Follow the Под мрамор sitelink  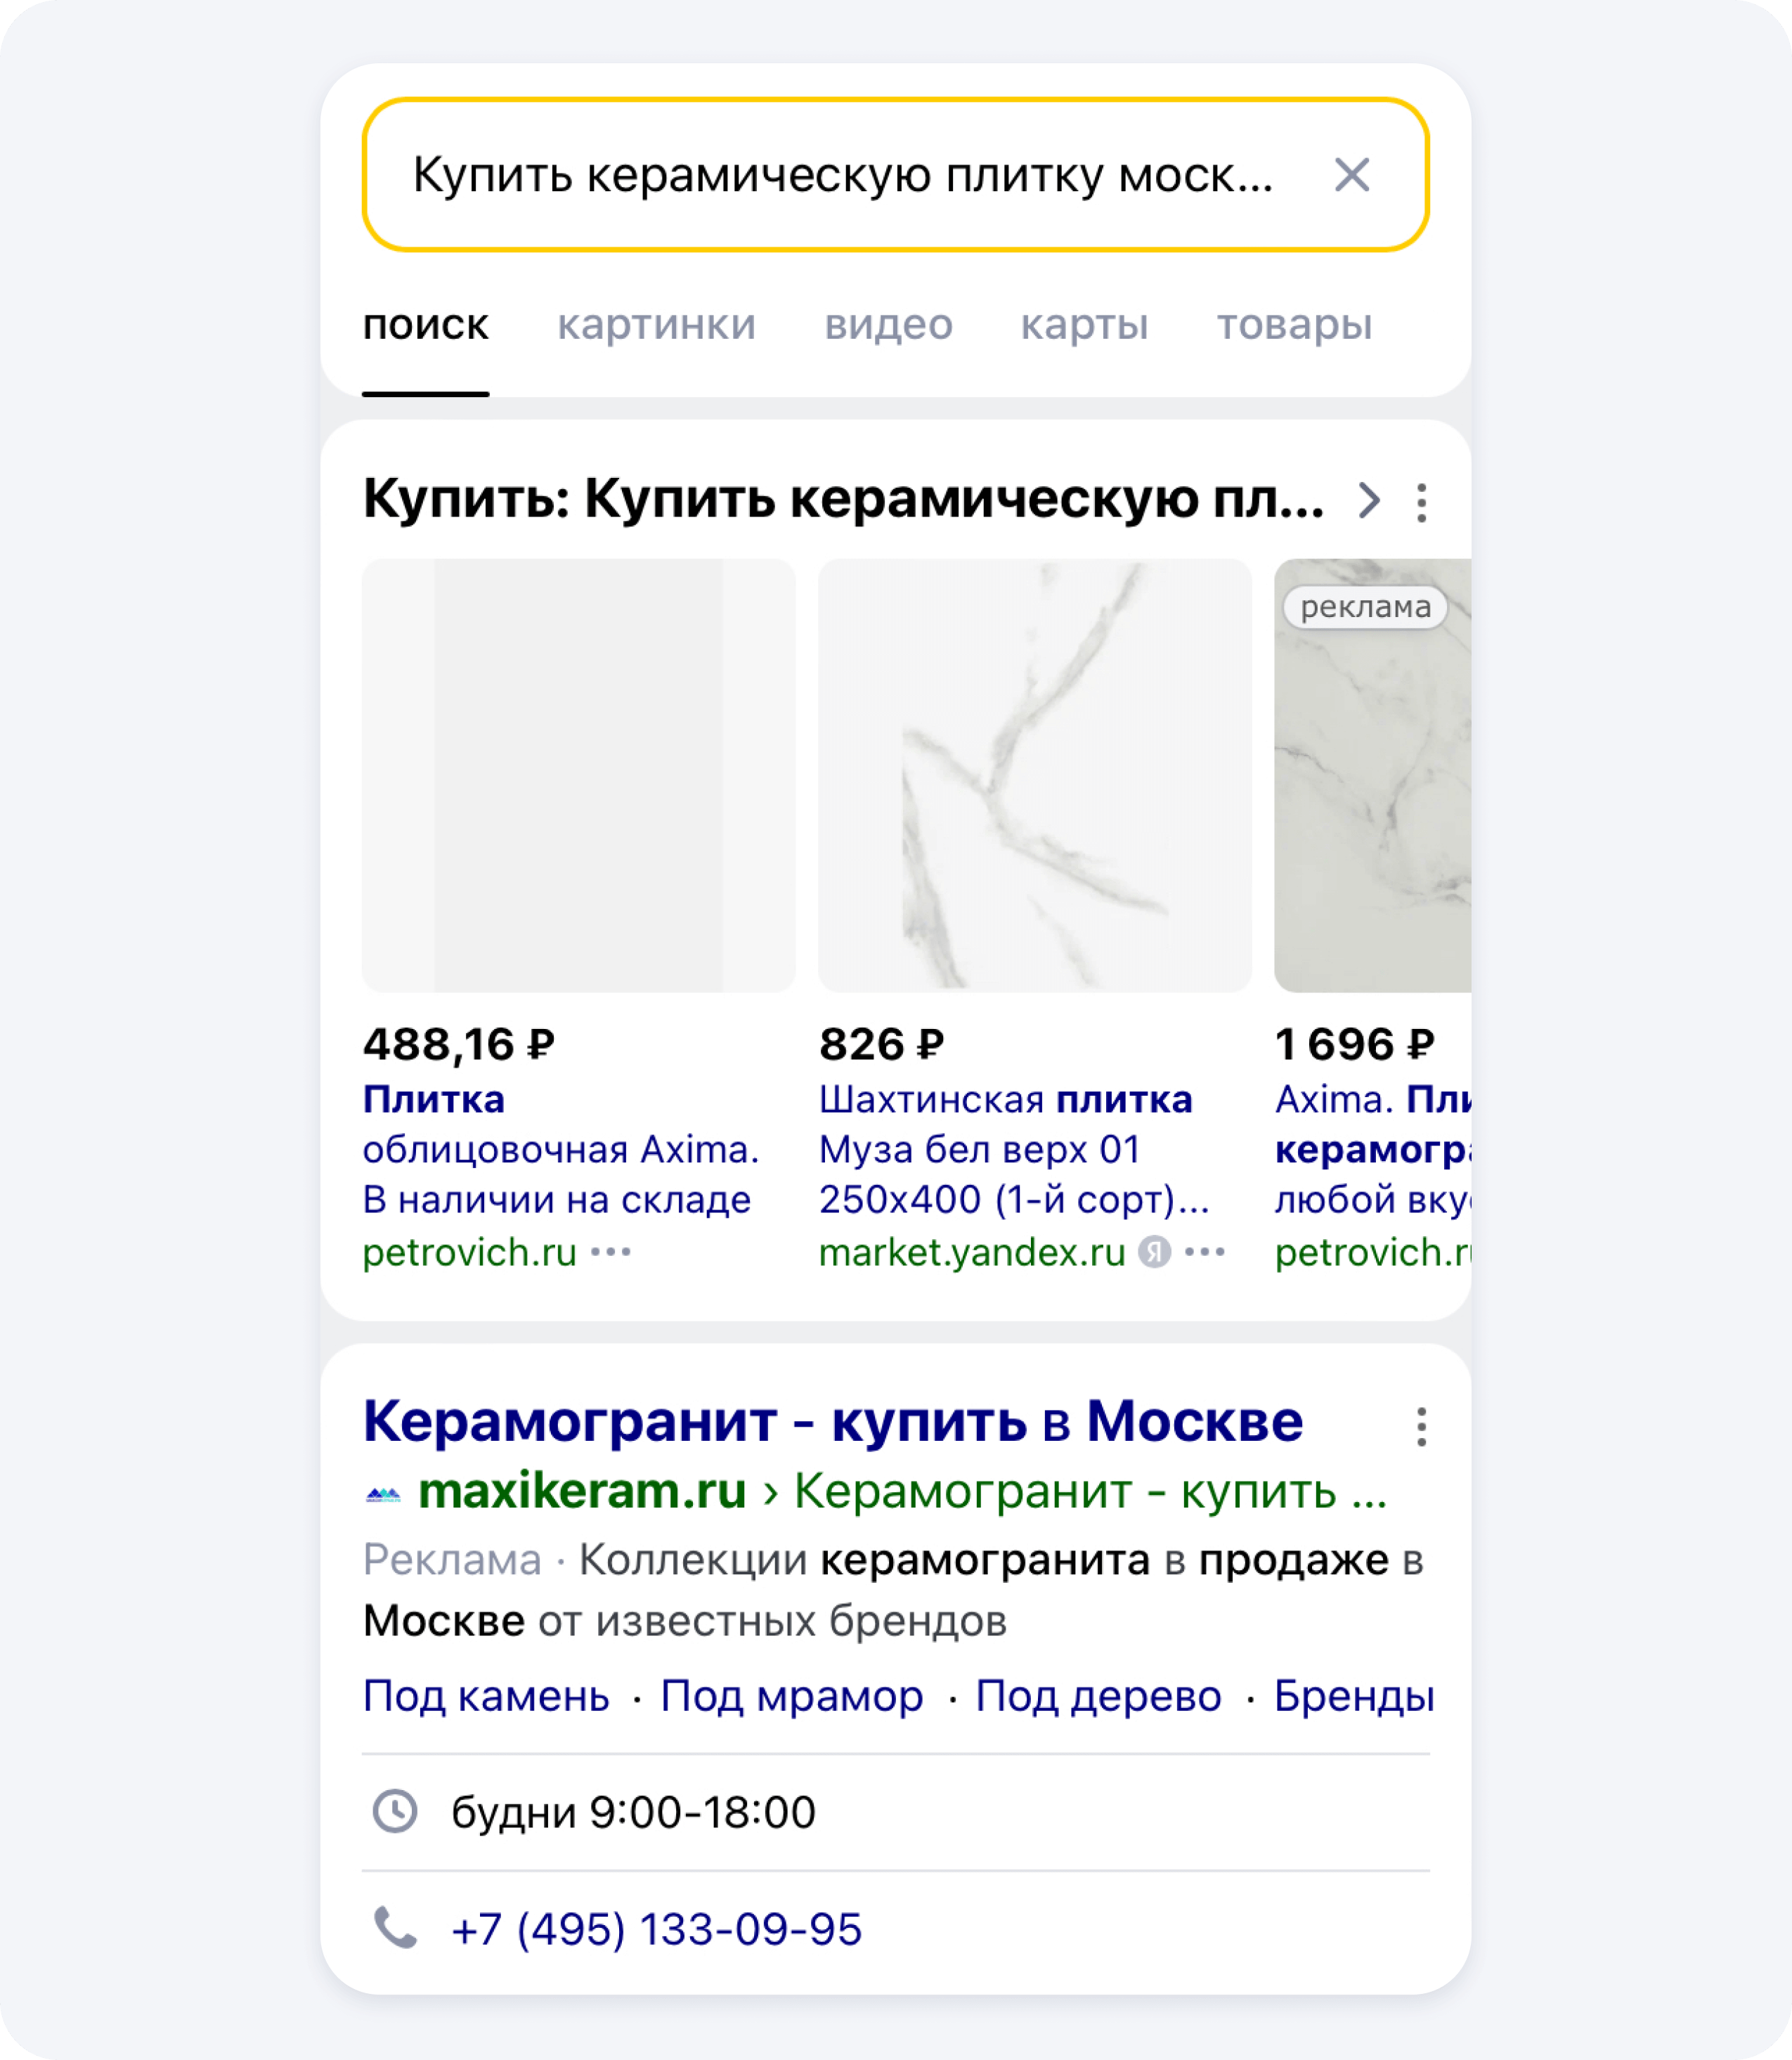(x=791, y=1696)
